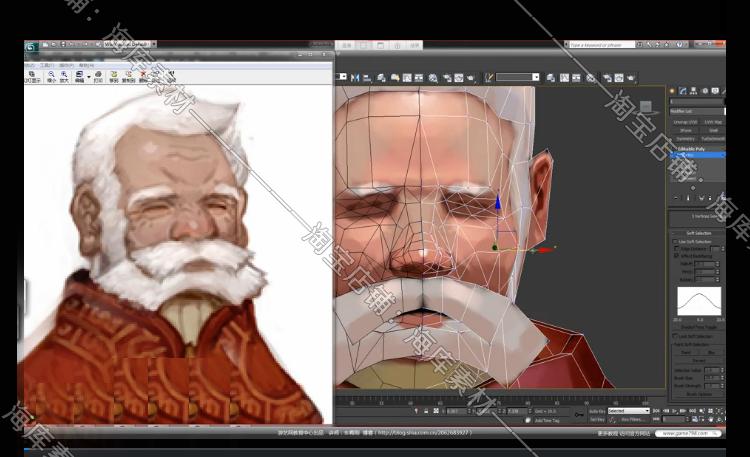Screen dimensions: 750x457
Task: Click the soft selection falloff curve graph
Action: tap(699, 301)
